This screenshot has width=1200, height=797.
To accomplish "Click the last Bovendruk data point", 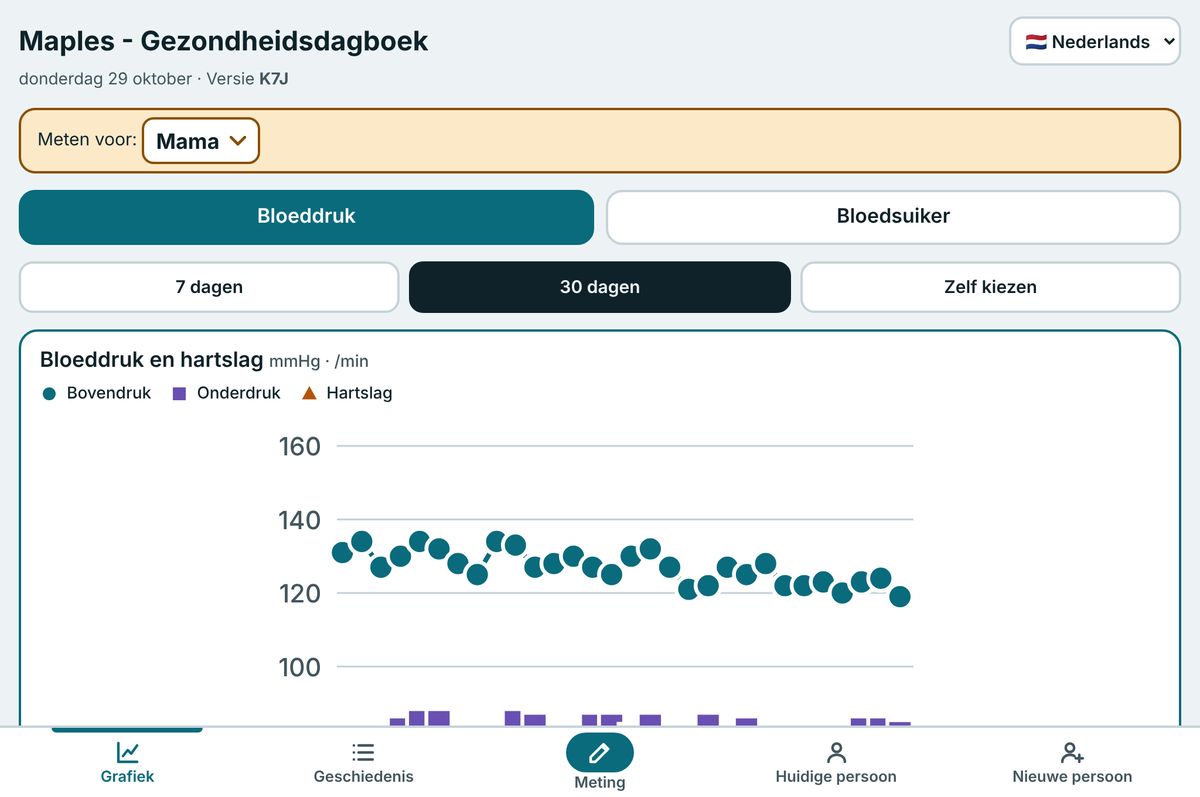I will [900, 597].
